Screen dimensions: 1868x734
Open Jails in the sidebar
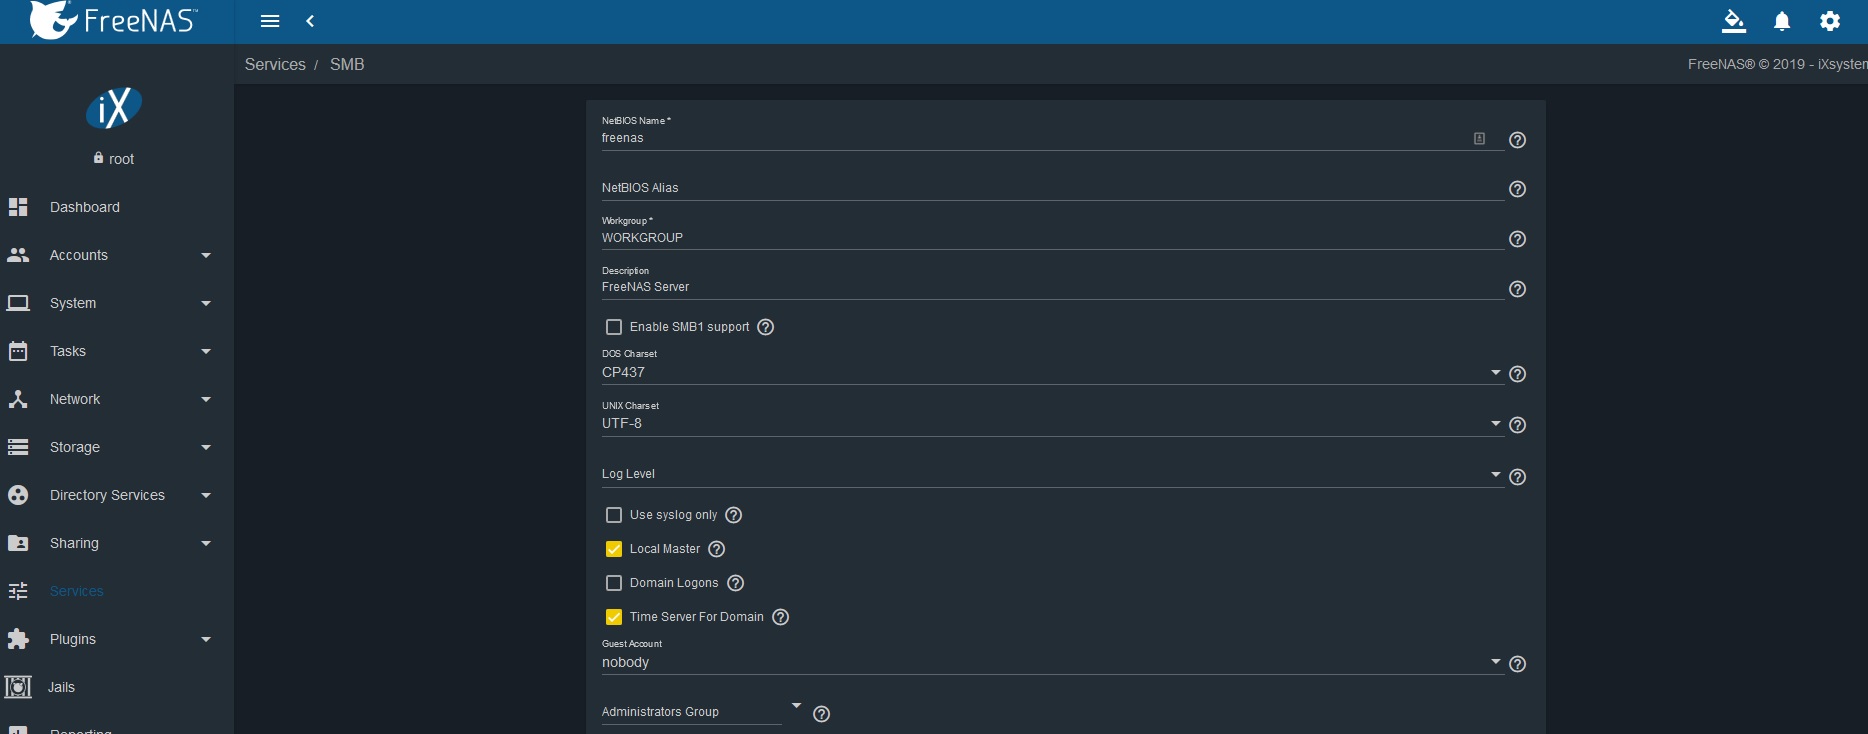coord(61,687)
